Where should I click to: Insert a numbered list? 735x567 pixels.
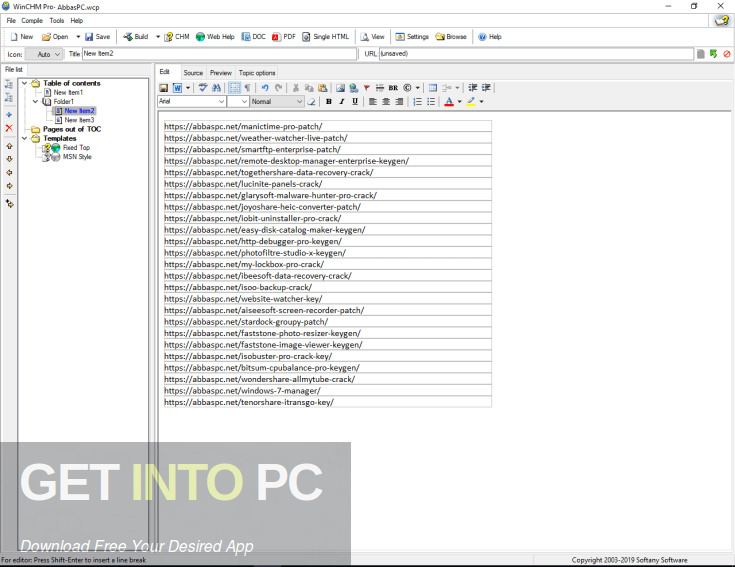(x=417, y=101)
